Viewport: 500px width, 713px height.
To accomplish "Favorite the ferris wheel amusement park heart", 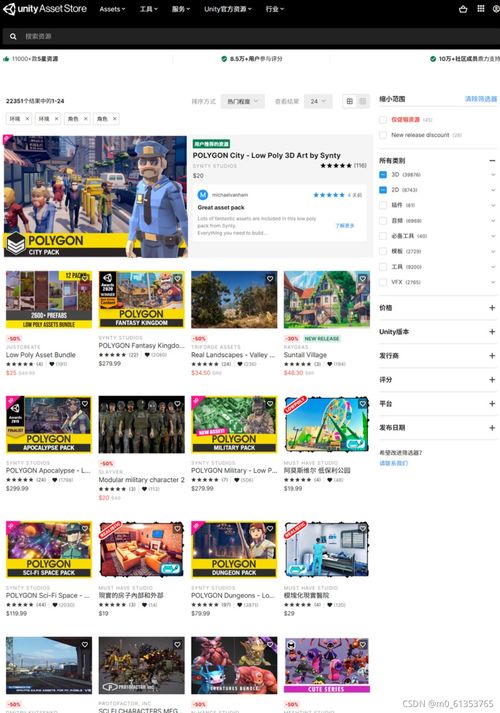I will coord(363,403).
